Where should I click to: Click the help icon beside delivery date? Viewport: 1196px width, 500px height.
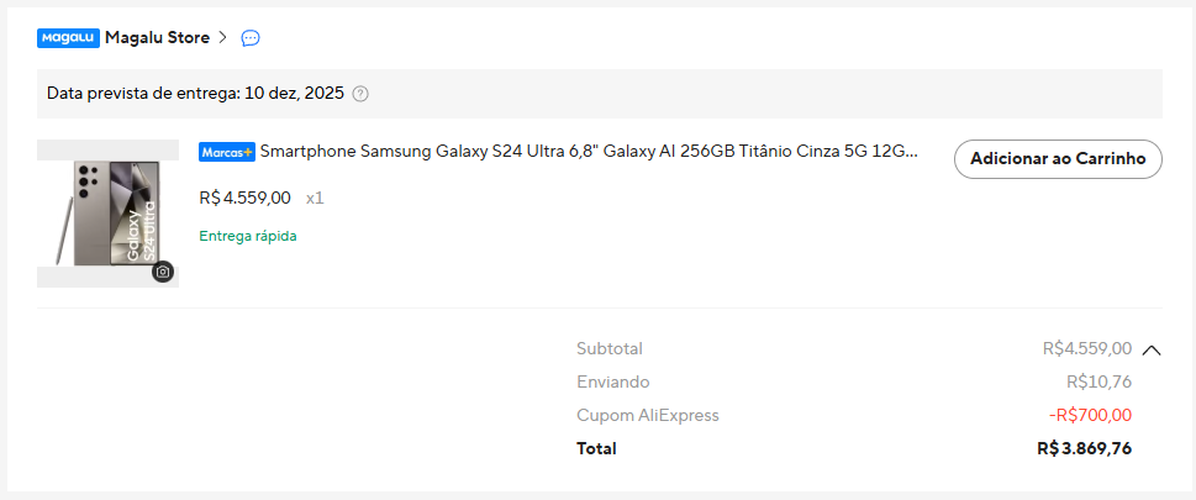[361, 94]
